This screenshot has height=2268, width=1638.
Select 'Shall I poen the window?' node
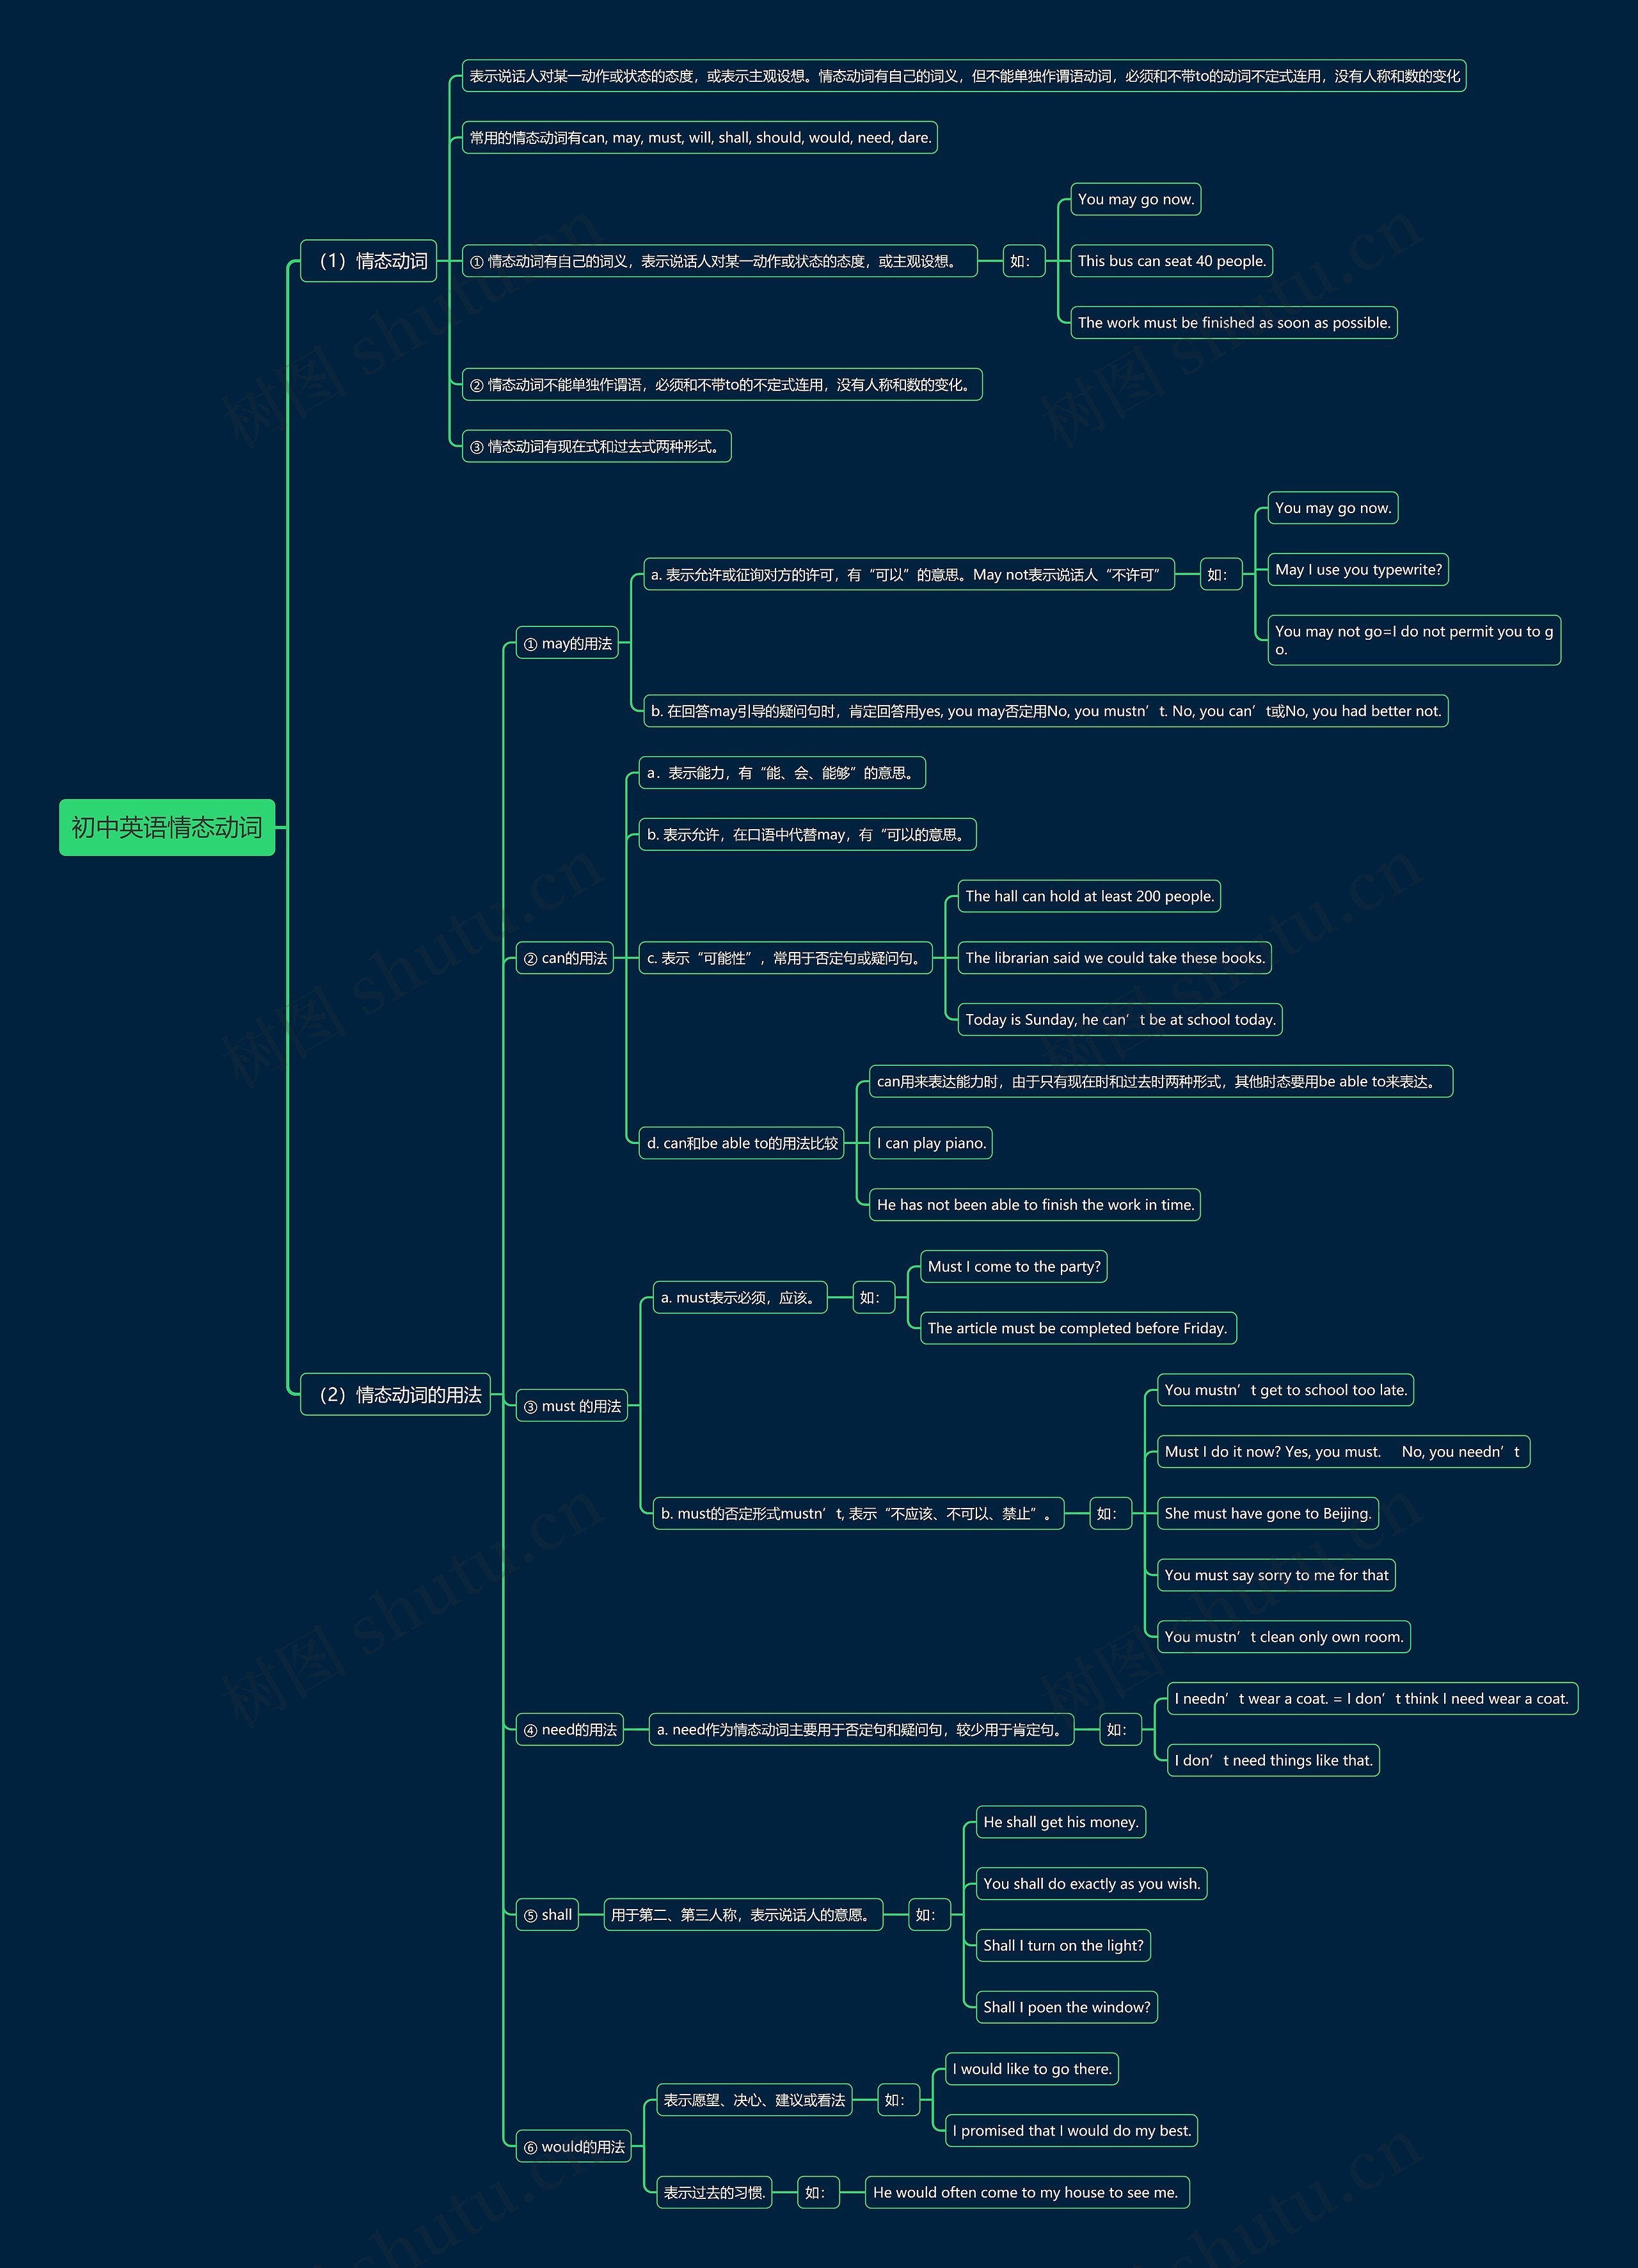(x=1067, y=2007)
